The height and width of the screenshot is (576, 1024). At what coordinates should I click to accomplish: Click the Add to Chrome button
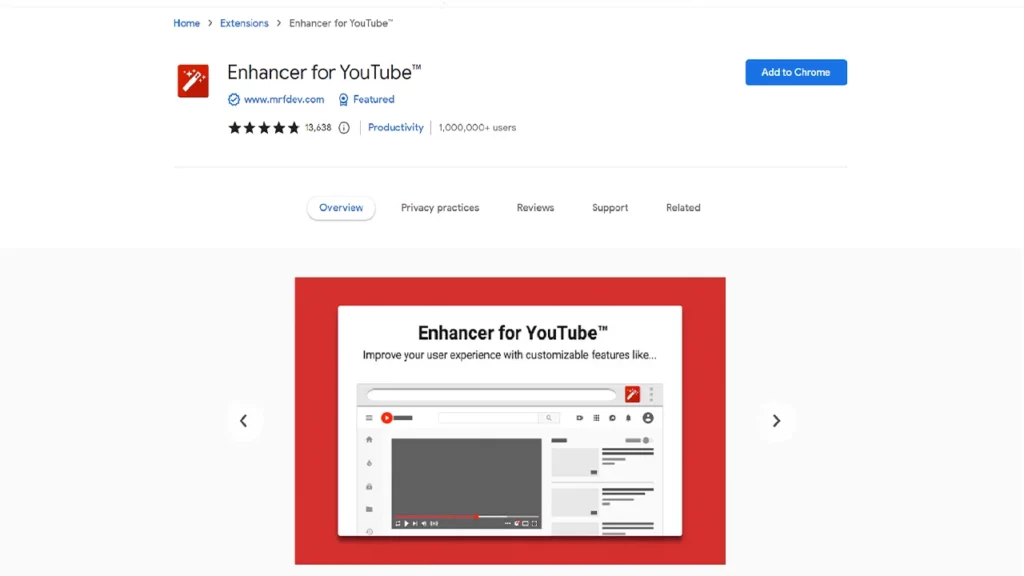pyautogui.click(x=796, y=72)
